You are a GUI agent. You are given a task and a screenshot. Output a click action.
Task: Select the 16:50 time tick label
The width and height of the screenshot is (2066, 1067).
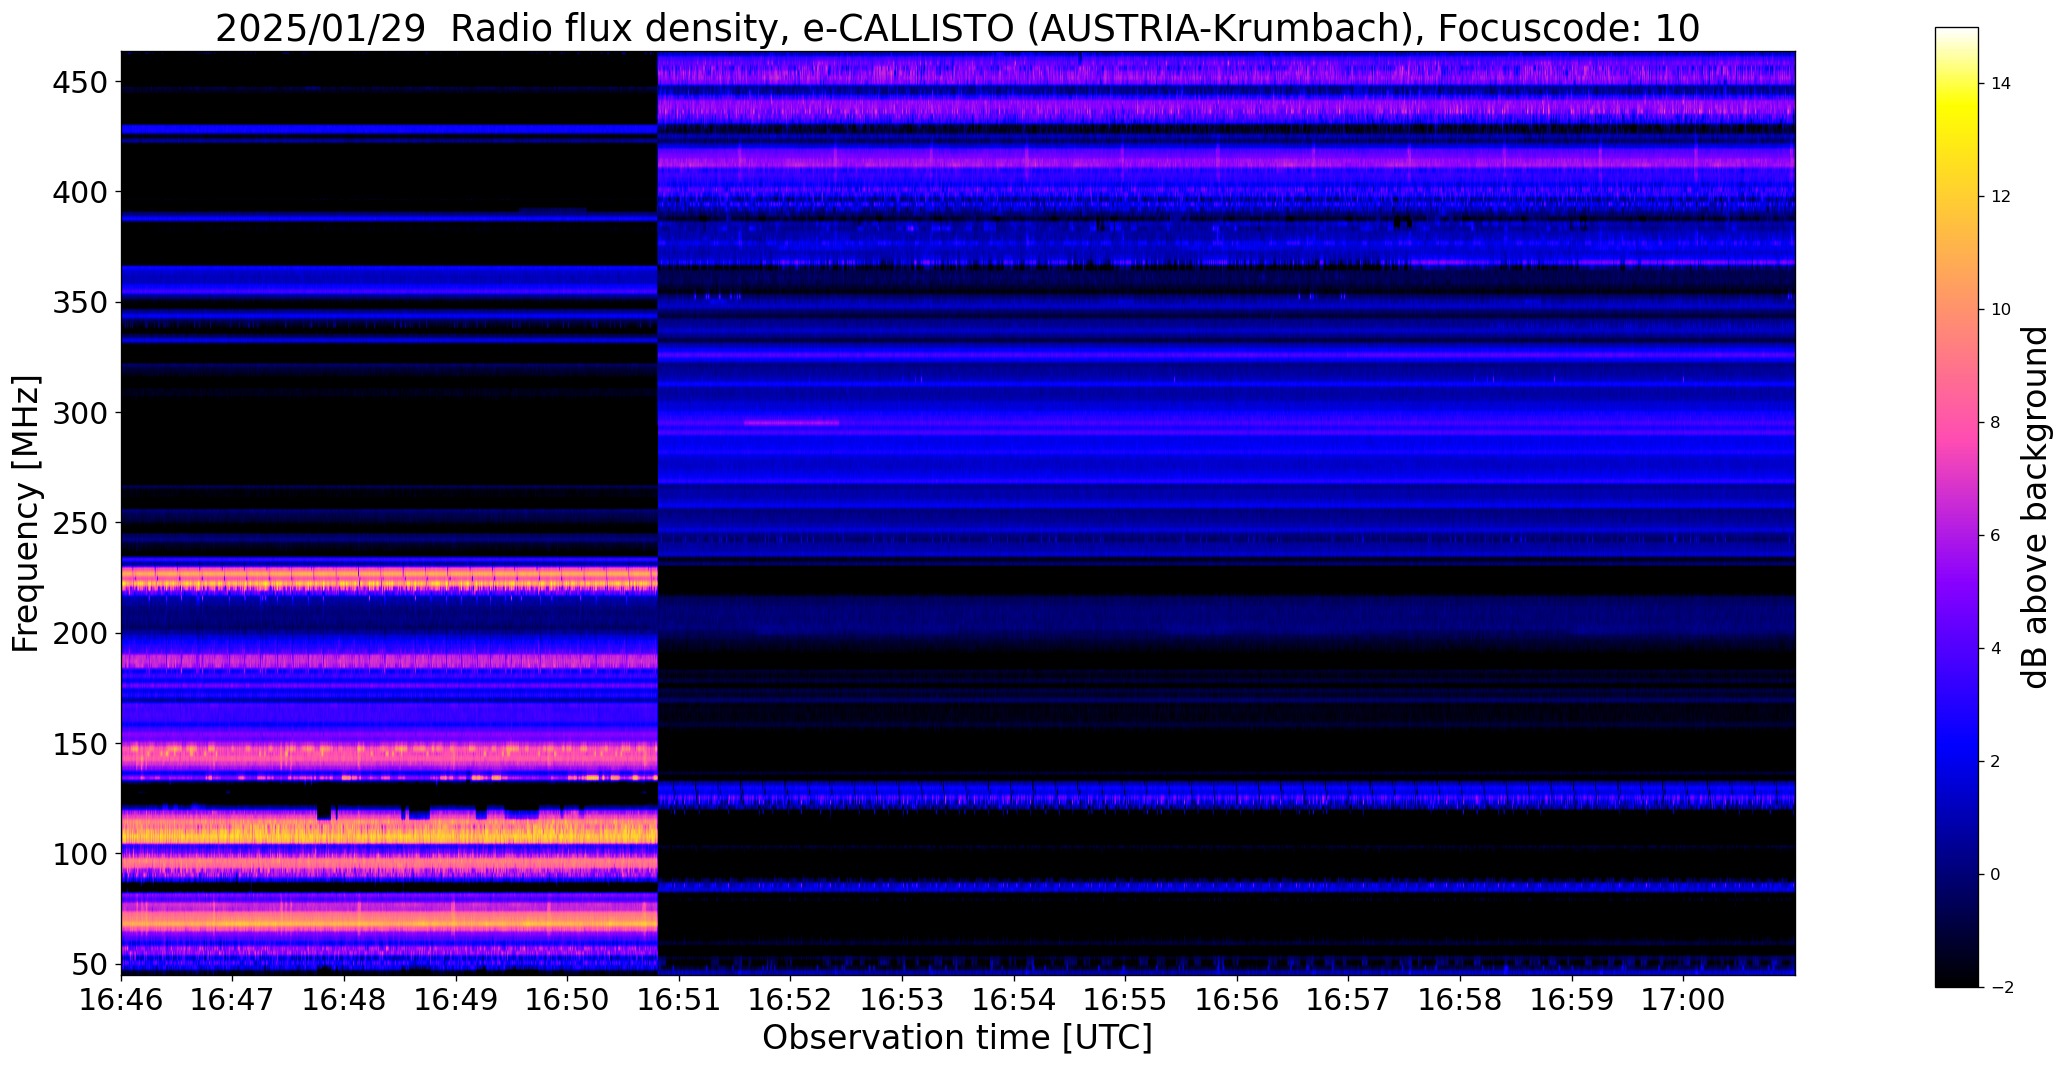pyautogui.click(x=568, y=1000)
